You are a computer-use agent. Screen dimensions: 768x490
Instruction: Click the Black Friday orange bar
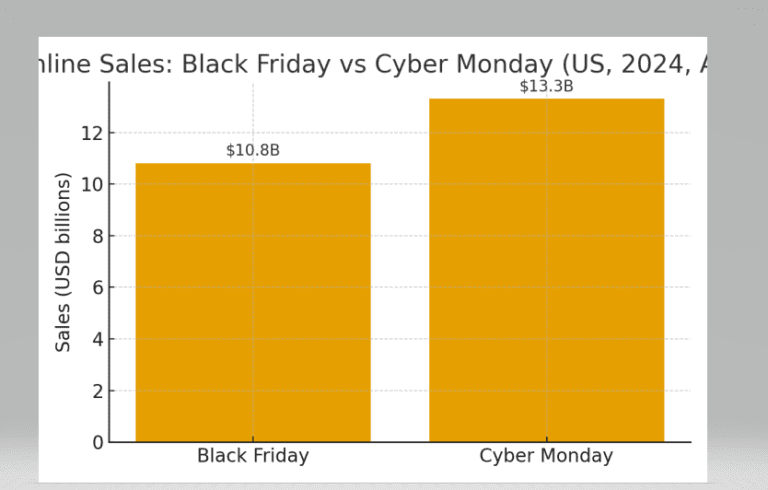click(x=253, y=302)
